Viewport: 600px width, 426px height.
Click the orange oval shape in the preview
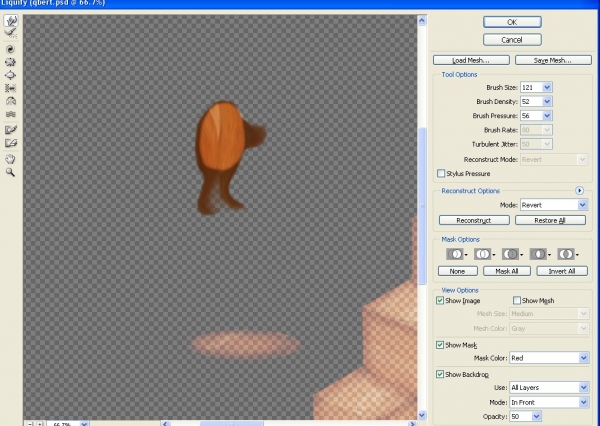click(222, 138)
